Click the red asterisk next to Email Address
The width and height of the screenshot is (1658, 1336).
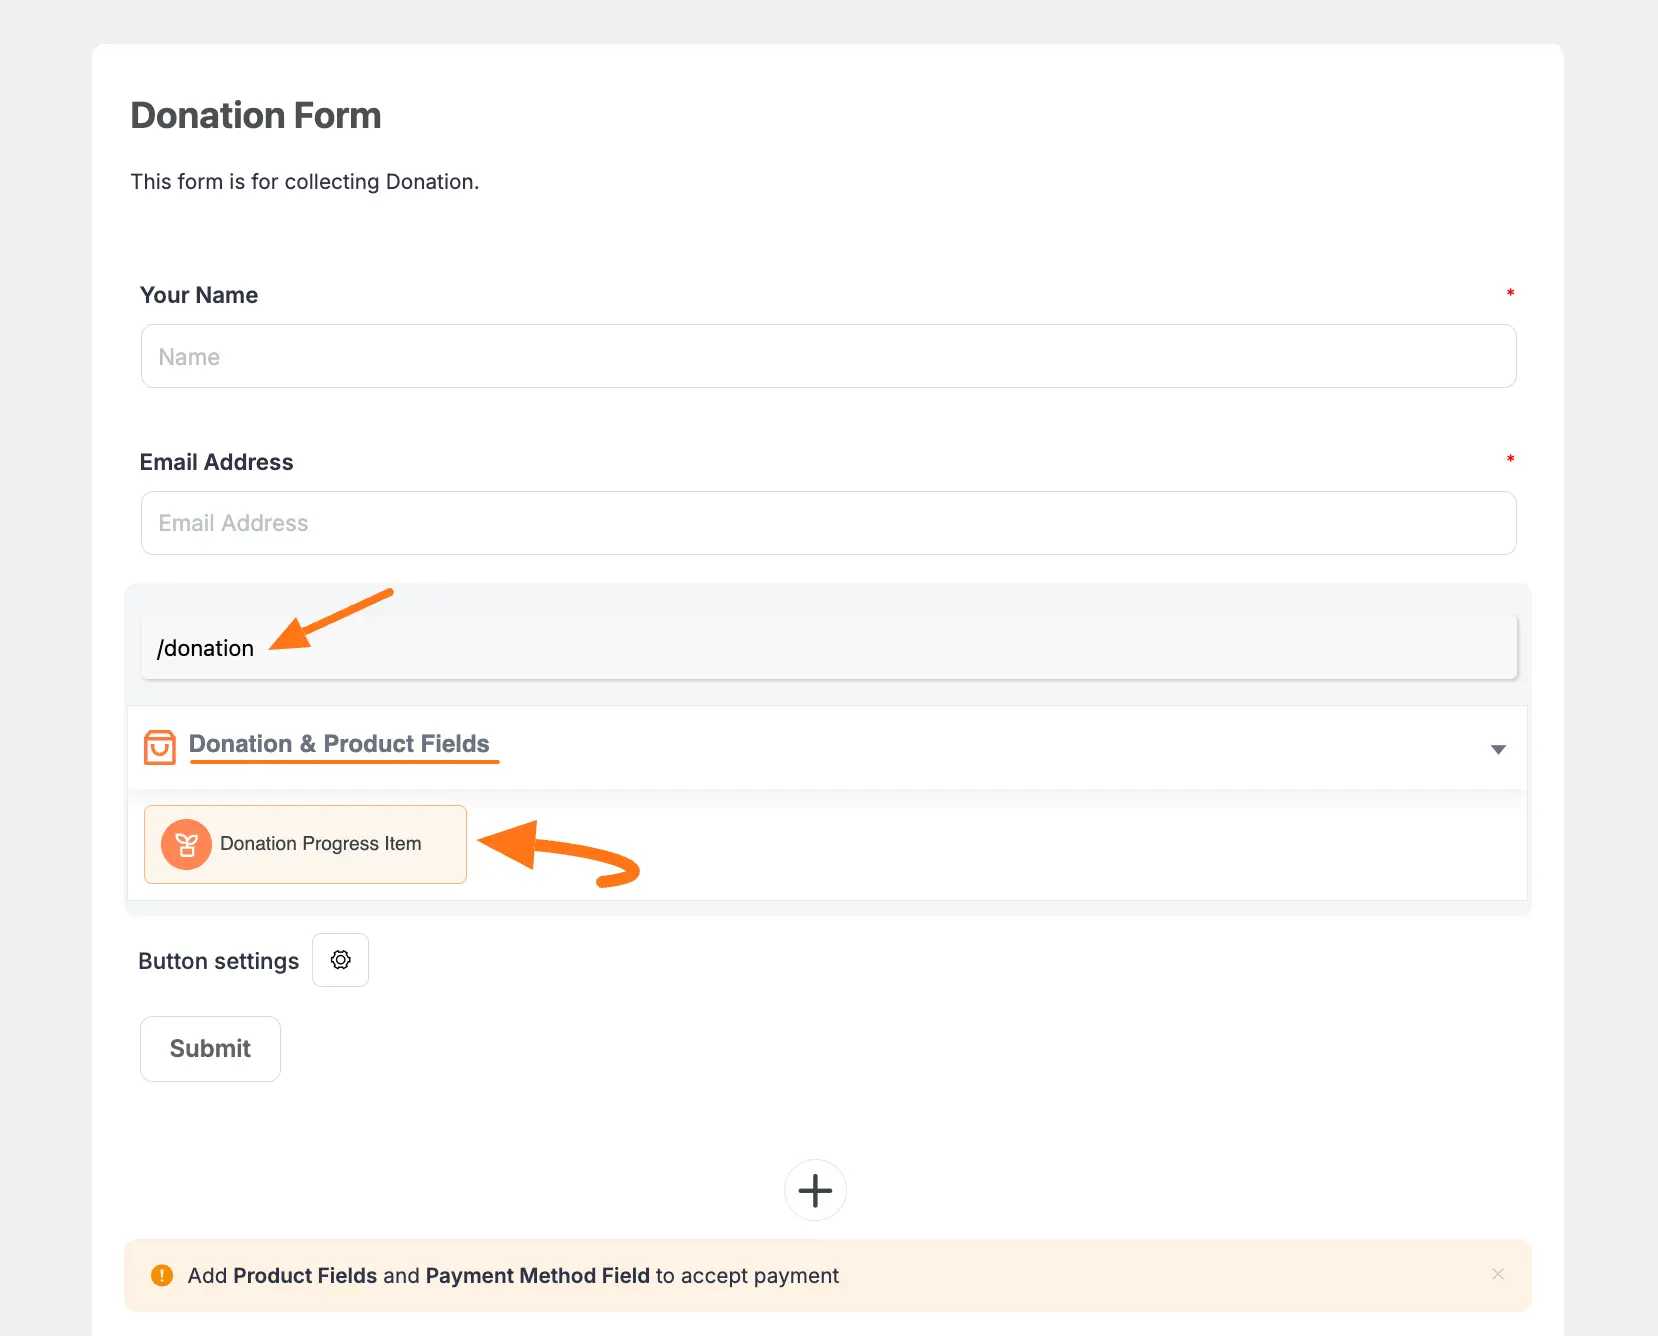[x=1510, y=459]
